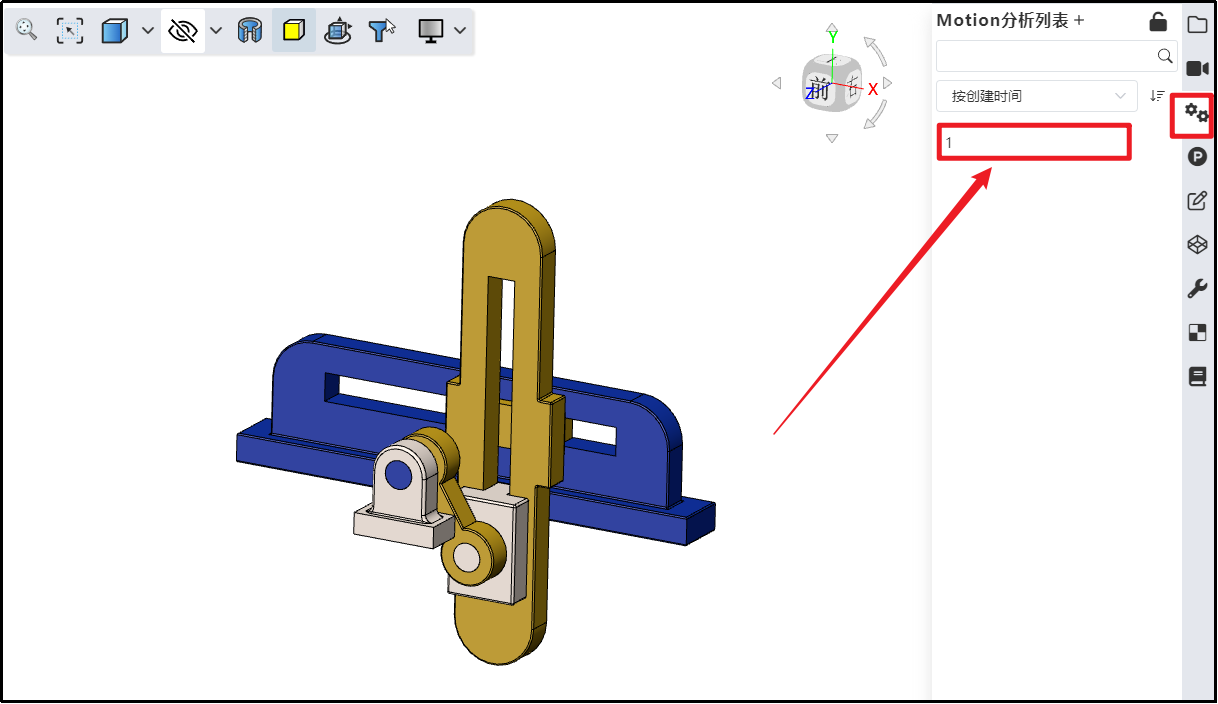Open the 按创建时间 sort dropdown
Viewport: 1218px width, 704px height.
click(1036, 96)
